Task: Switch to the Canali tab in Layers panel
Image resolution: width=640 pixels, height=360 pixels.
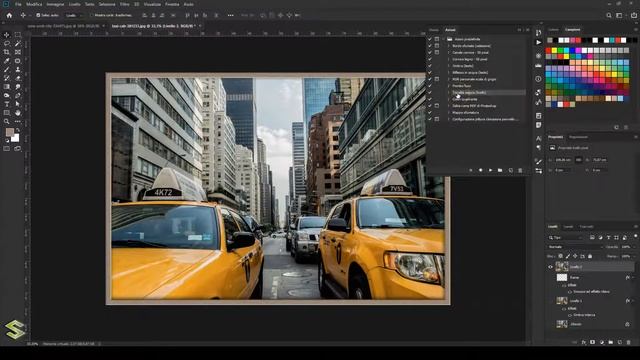Action: pos(568,227)
